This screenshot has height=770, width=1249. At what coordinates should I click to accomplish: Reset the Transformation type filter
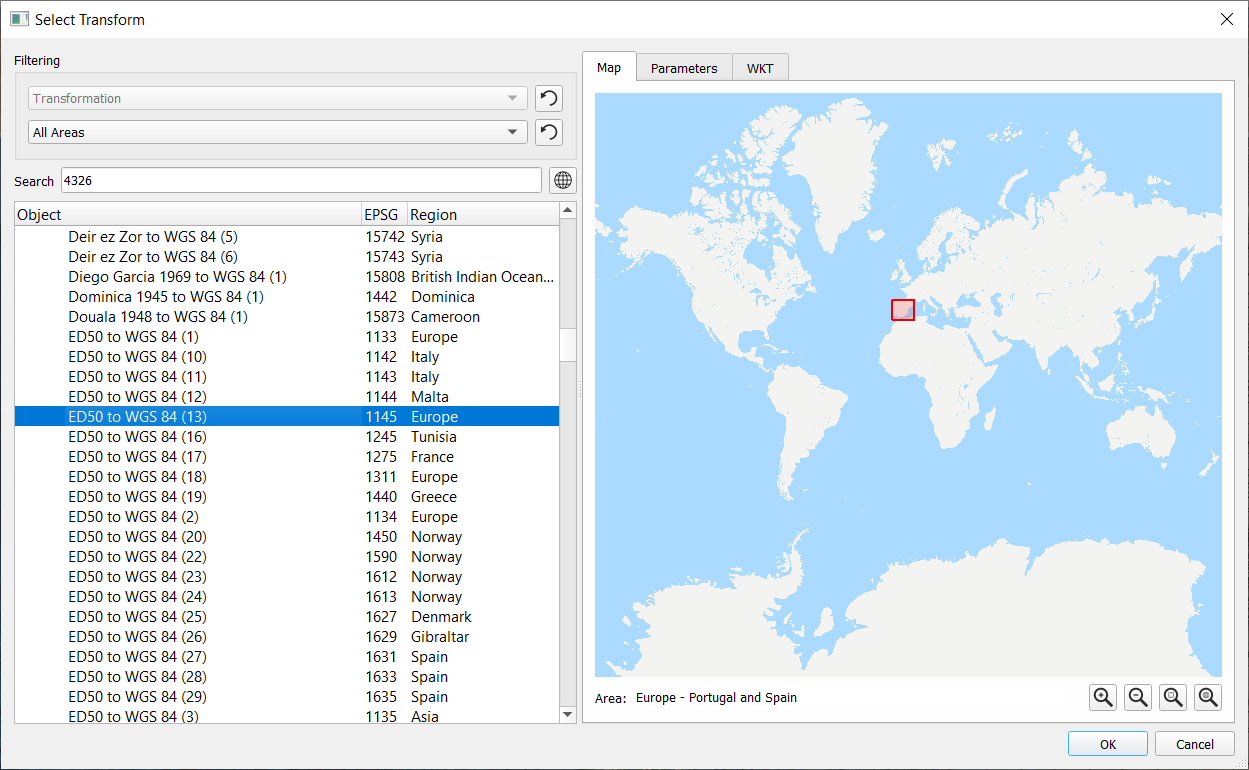(548, 98)
